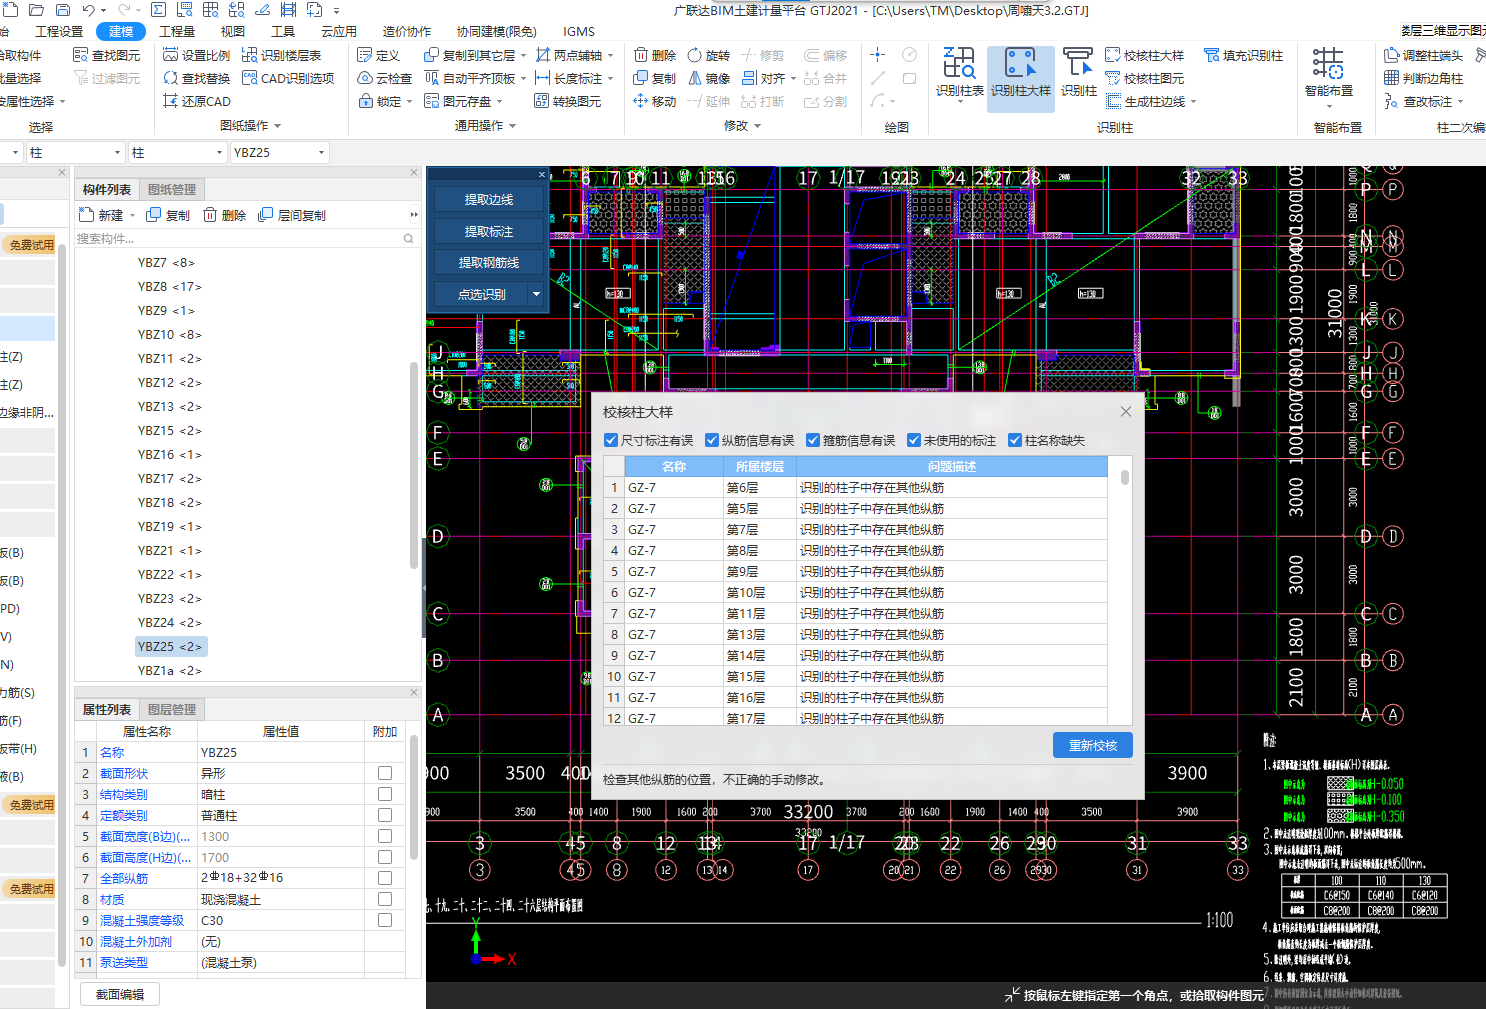
Task: Select the 识别柱表 icon in ribbon
Action: pyautogui.click(x=959, y=64)
